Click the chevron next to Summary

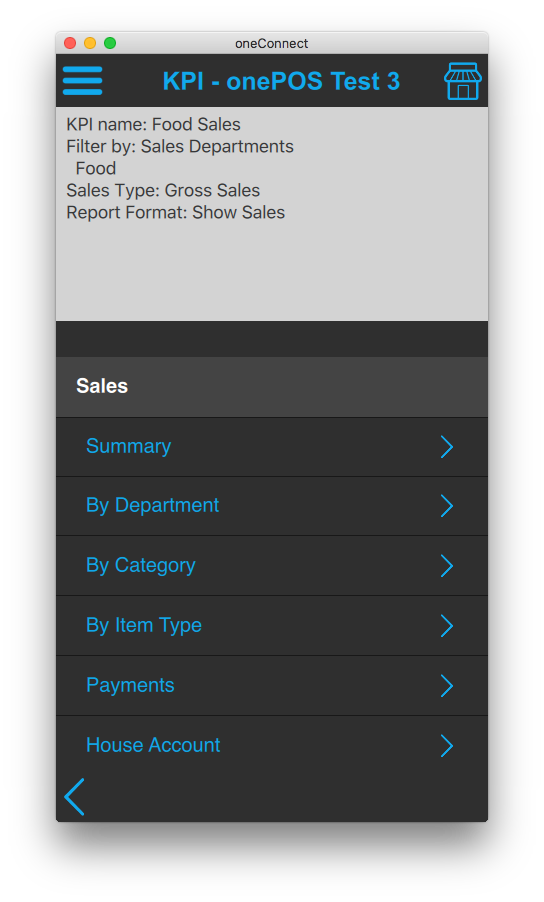(x=447, y=447)
